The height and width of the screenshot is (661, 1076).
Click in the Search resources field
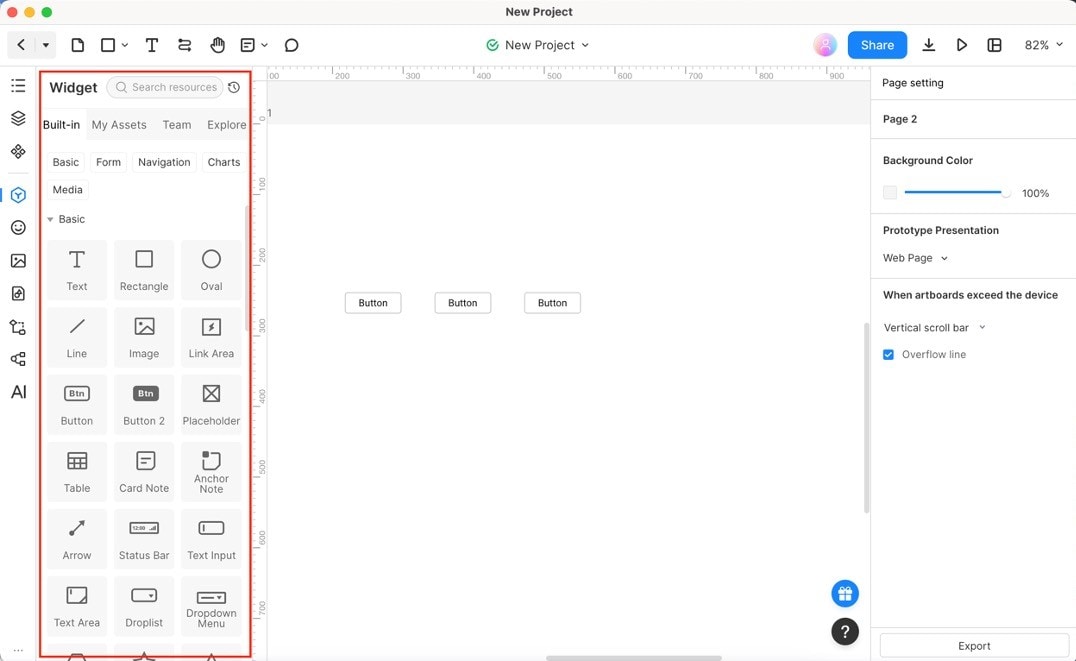click(x=165, y=87)
